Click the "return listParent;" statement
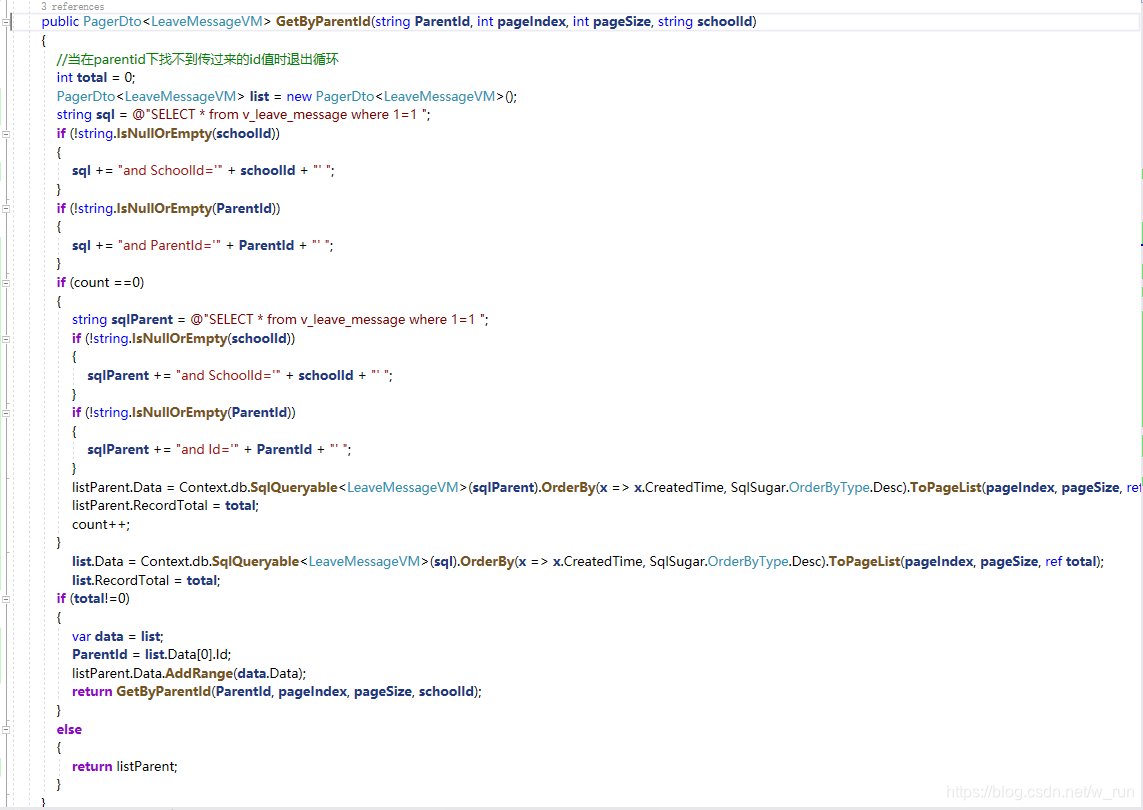The height and width of the screenshot is (810, 1143). tap(125, 766)
